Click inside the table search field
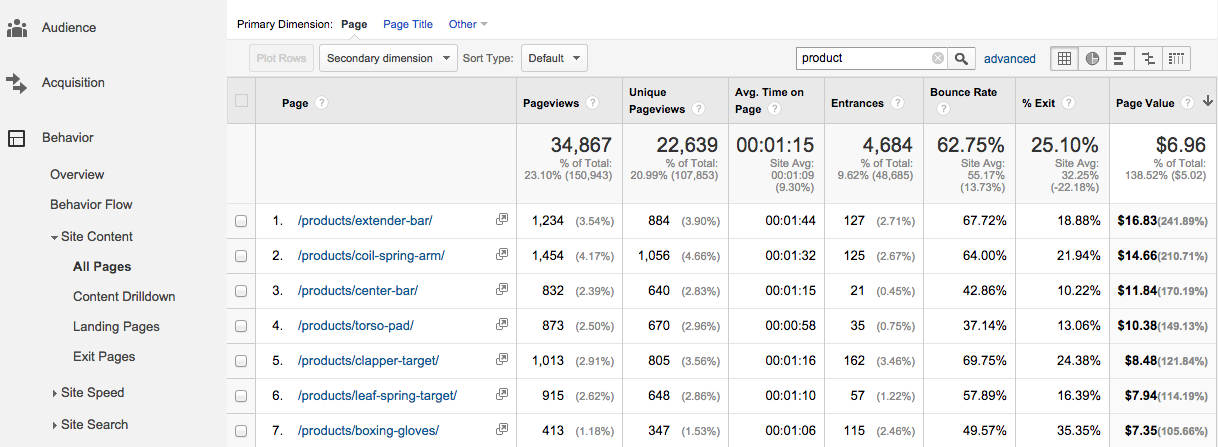Image resolution: width=1218 pixels, height=447 pixels. 864,58
